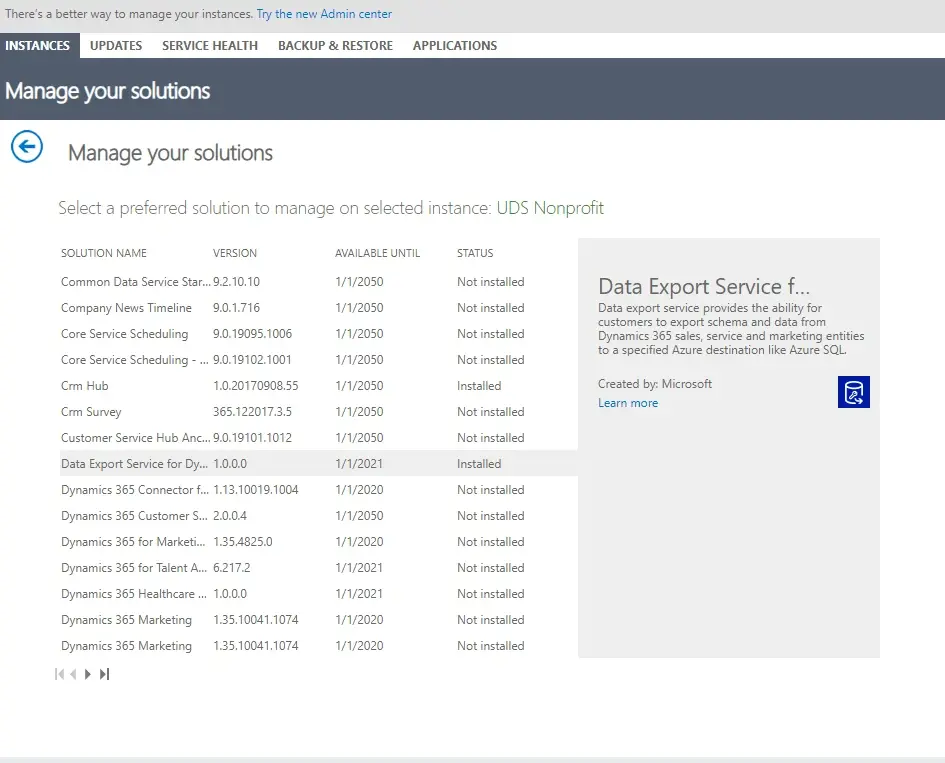Select Dynamics 365 Customer S... solution
The height and width of the screenshot is (763, 945).
point(319,515)
